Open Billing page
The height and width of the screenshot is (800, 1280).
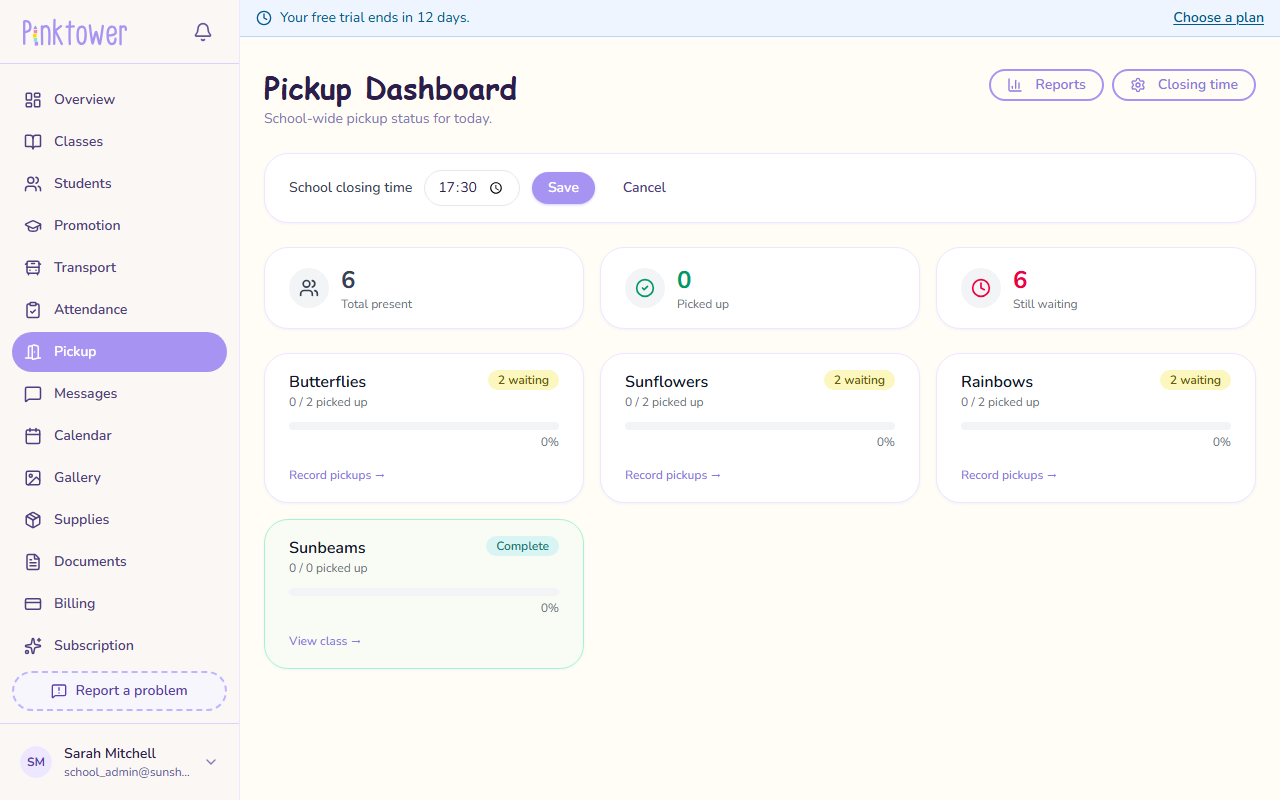coord(119,604)
